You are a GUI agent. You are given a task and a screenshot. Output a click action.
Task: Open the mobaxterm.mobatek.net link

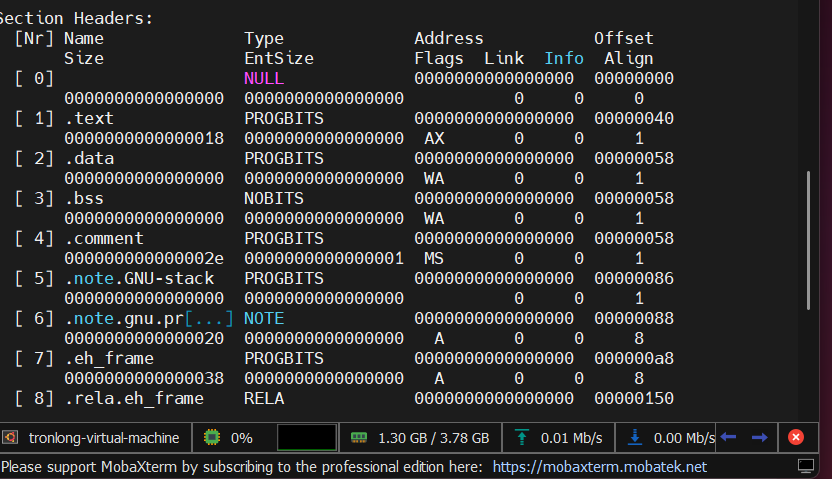coord(600,467)
